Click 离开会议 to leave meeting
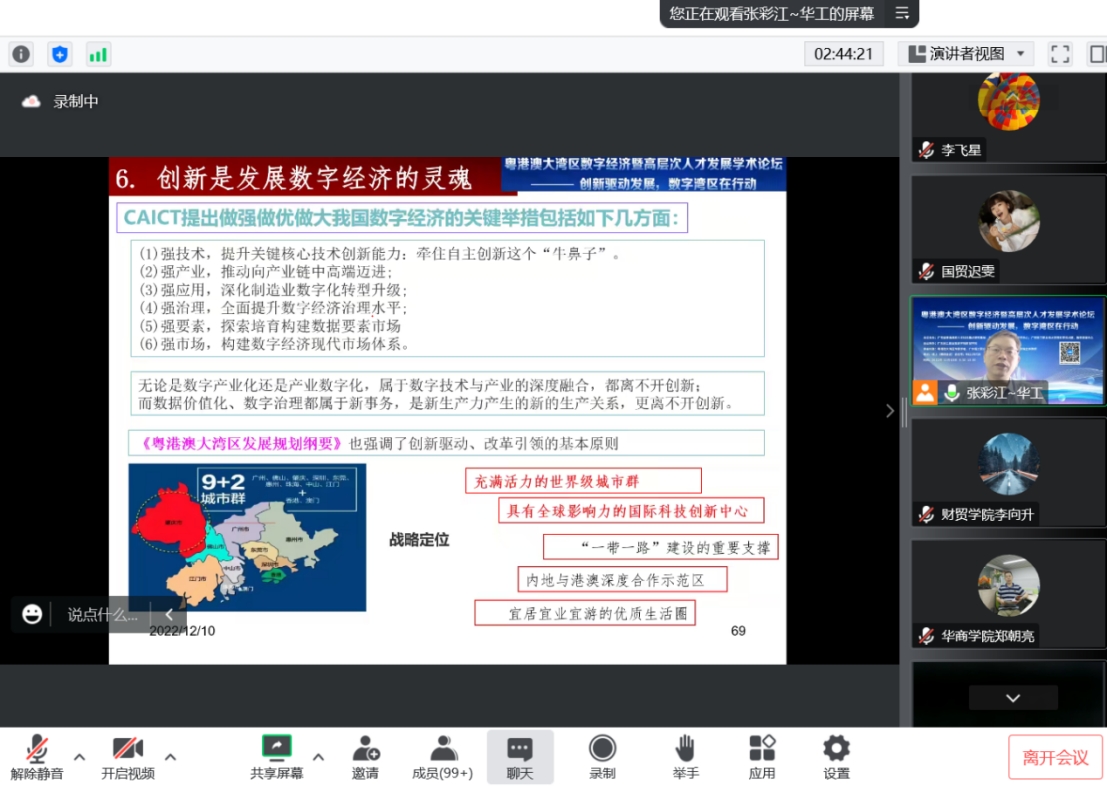This screenshot has height=787, width=1107. point(1055,757)
